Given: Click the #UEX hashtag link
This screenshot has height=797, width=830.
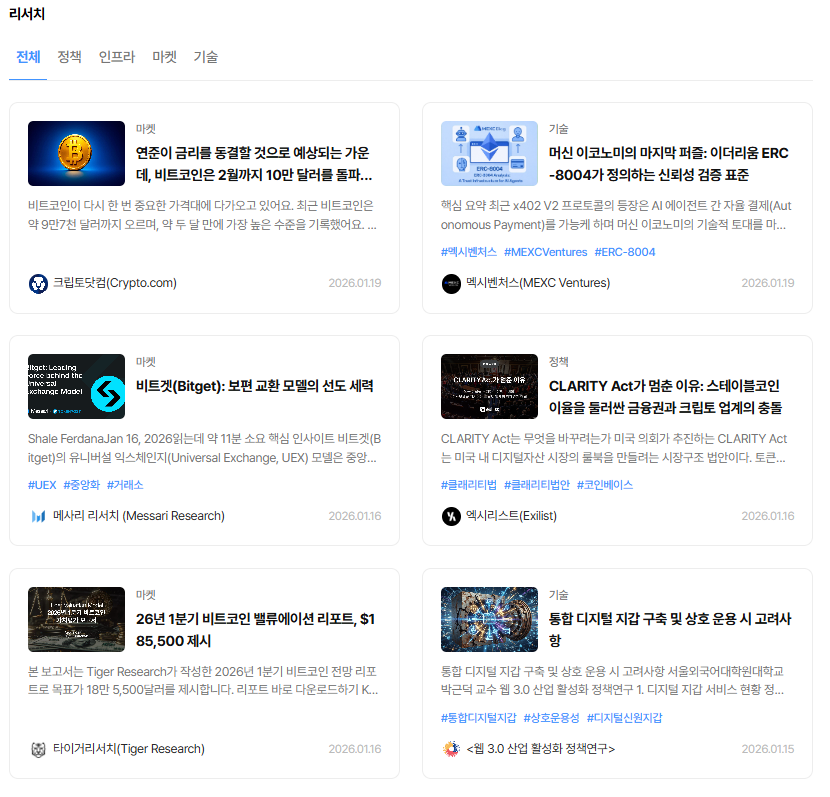Looking at the screenshot, I should pyautogui.click(x=42, y=485).
